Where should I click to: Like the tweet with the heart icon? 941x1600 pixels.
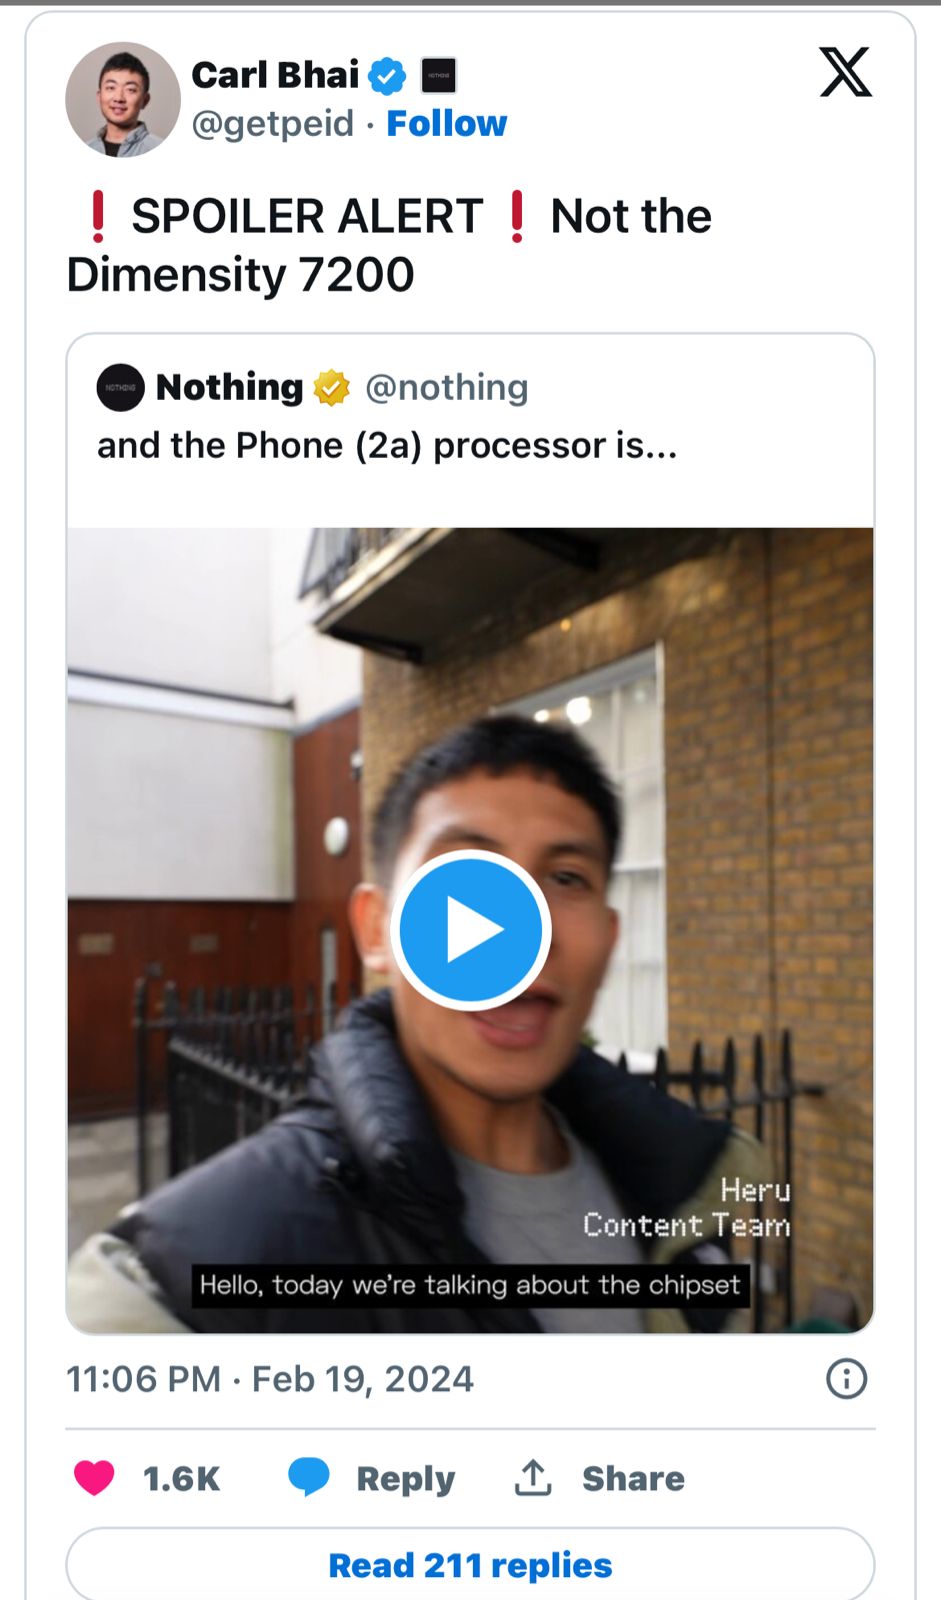[x=94, y=1478]
